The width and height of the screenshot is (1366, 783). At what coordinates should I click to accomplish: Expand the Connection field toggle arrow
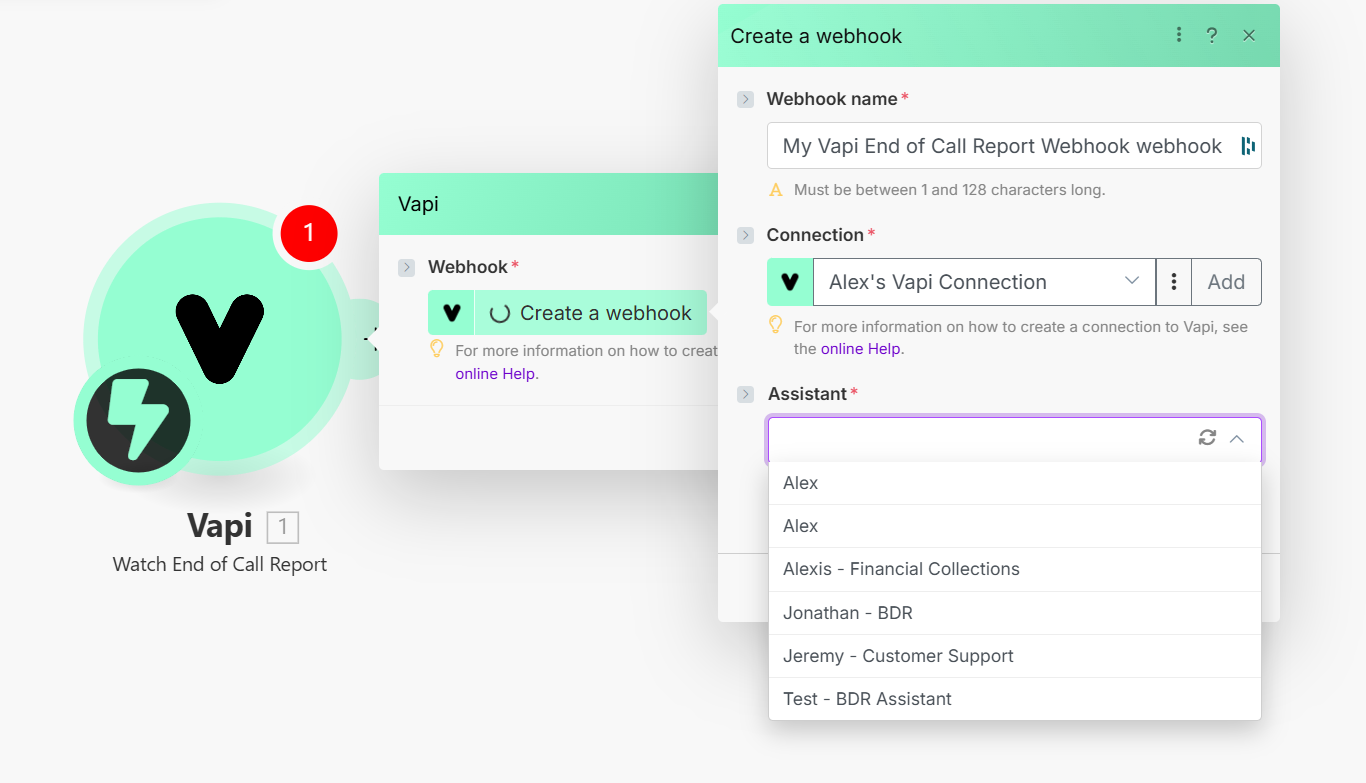coord(745,235)
